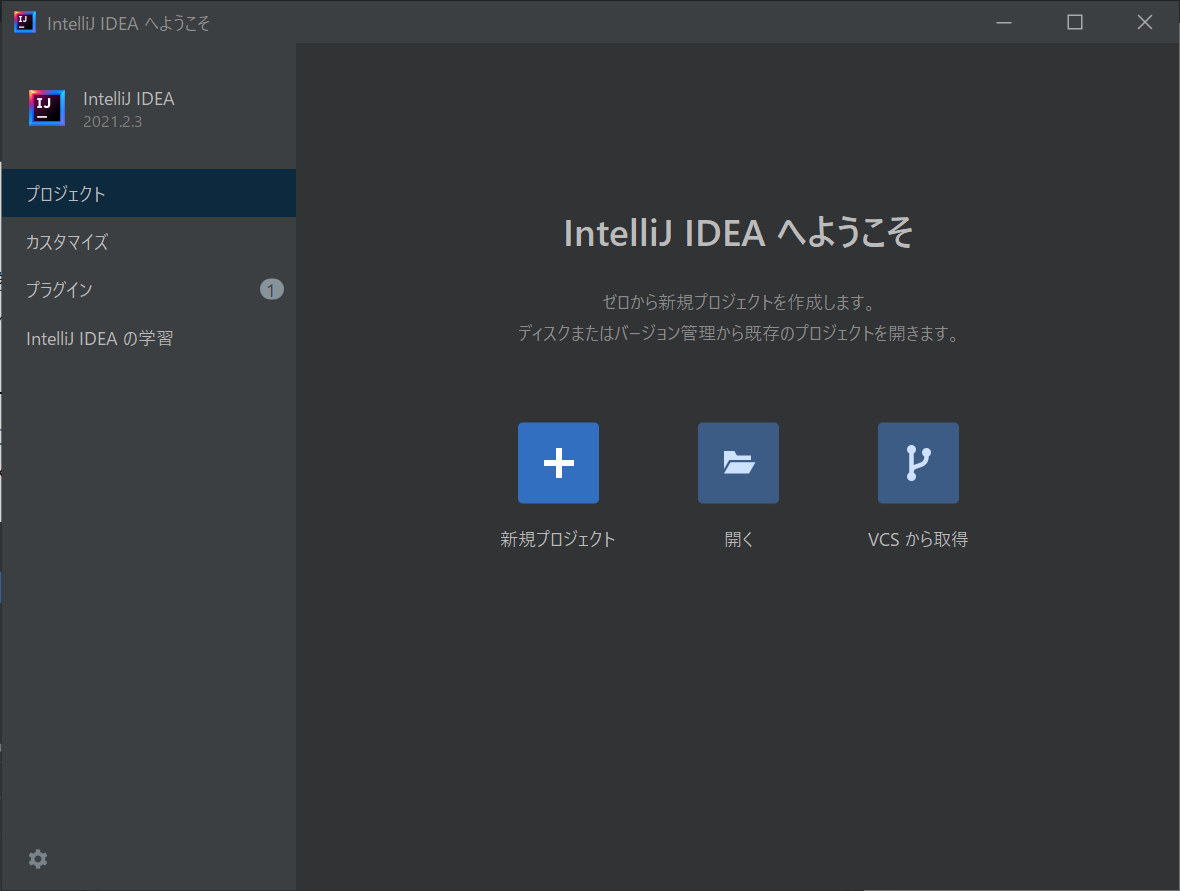Click the 開く folder icon
This screenshot has width=1180, height=891.
click(x=738, y=463)
